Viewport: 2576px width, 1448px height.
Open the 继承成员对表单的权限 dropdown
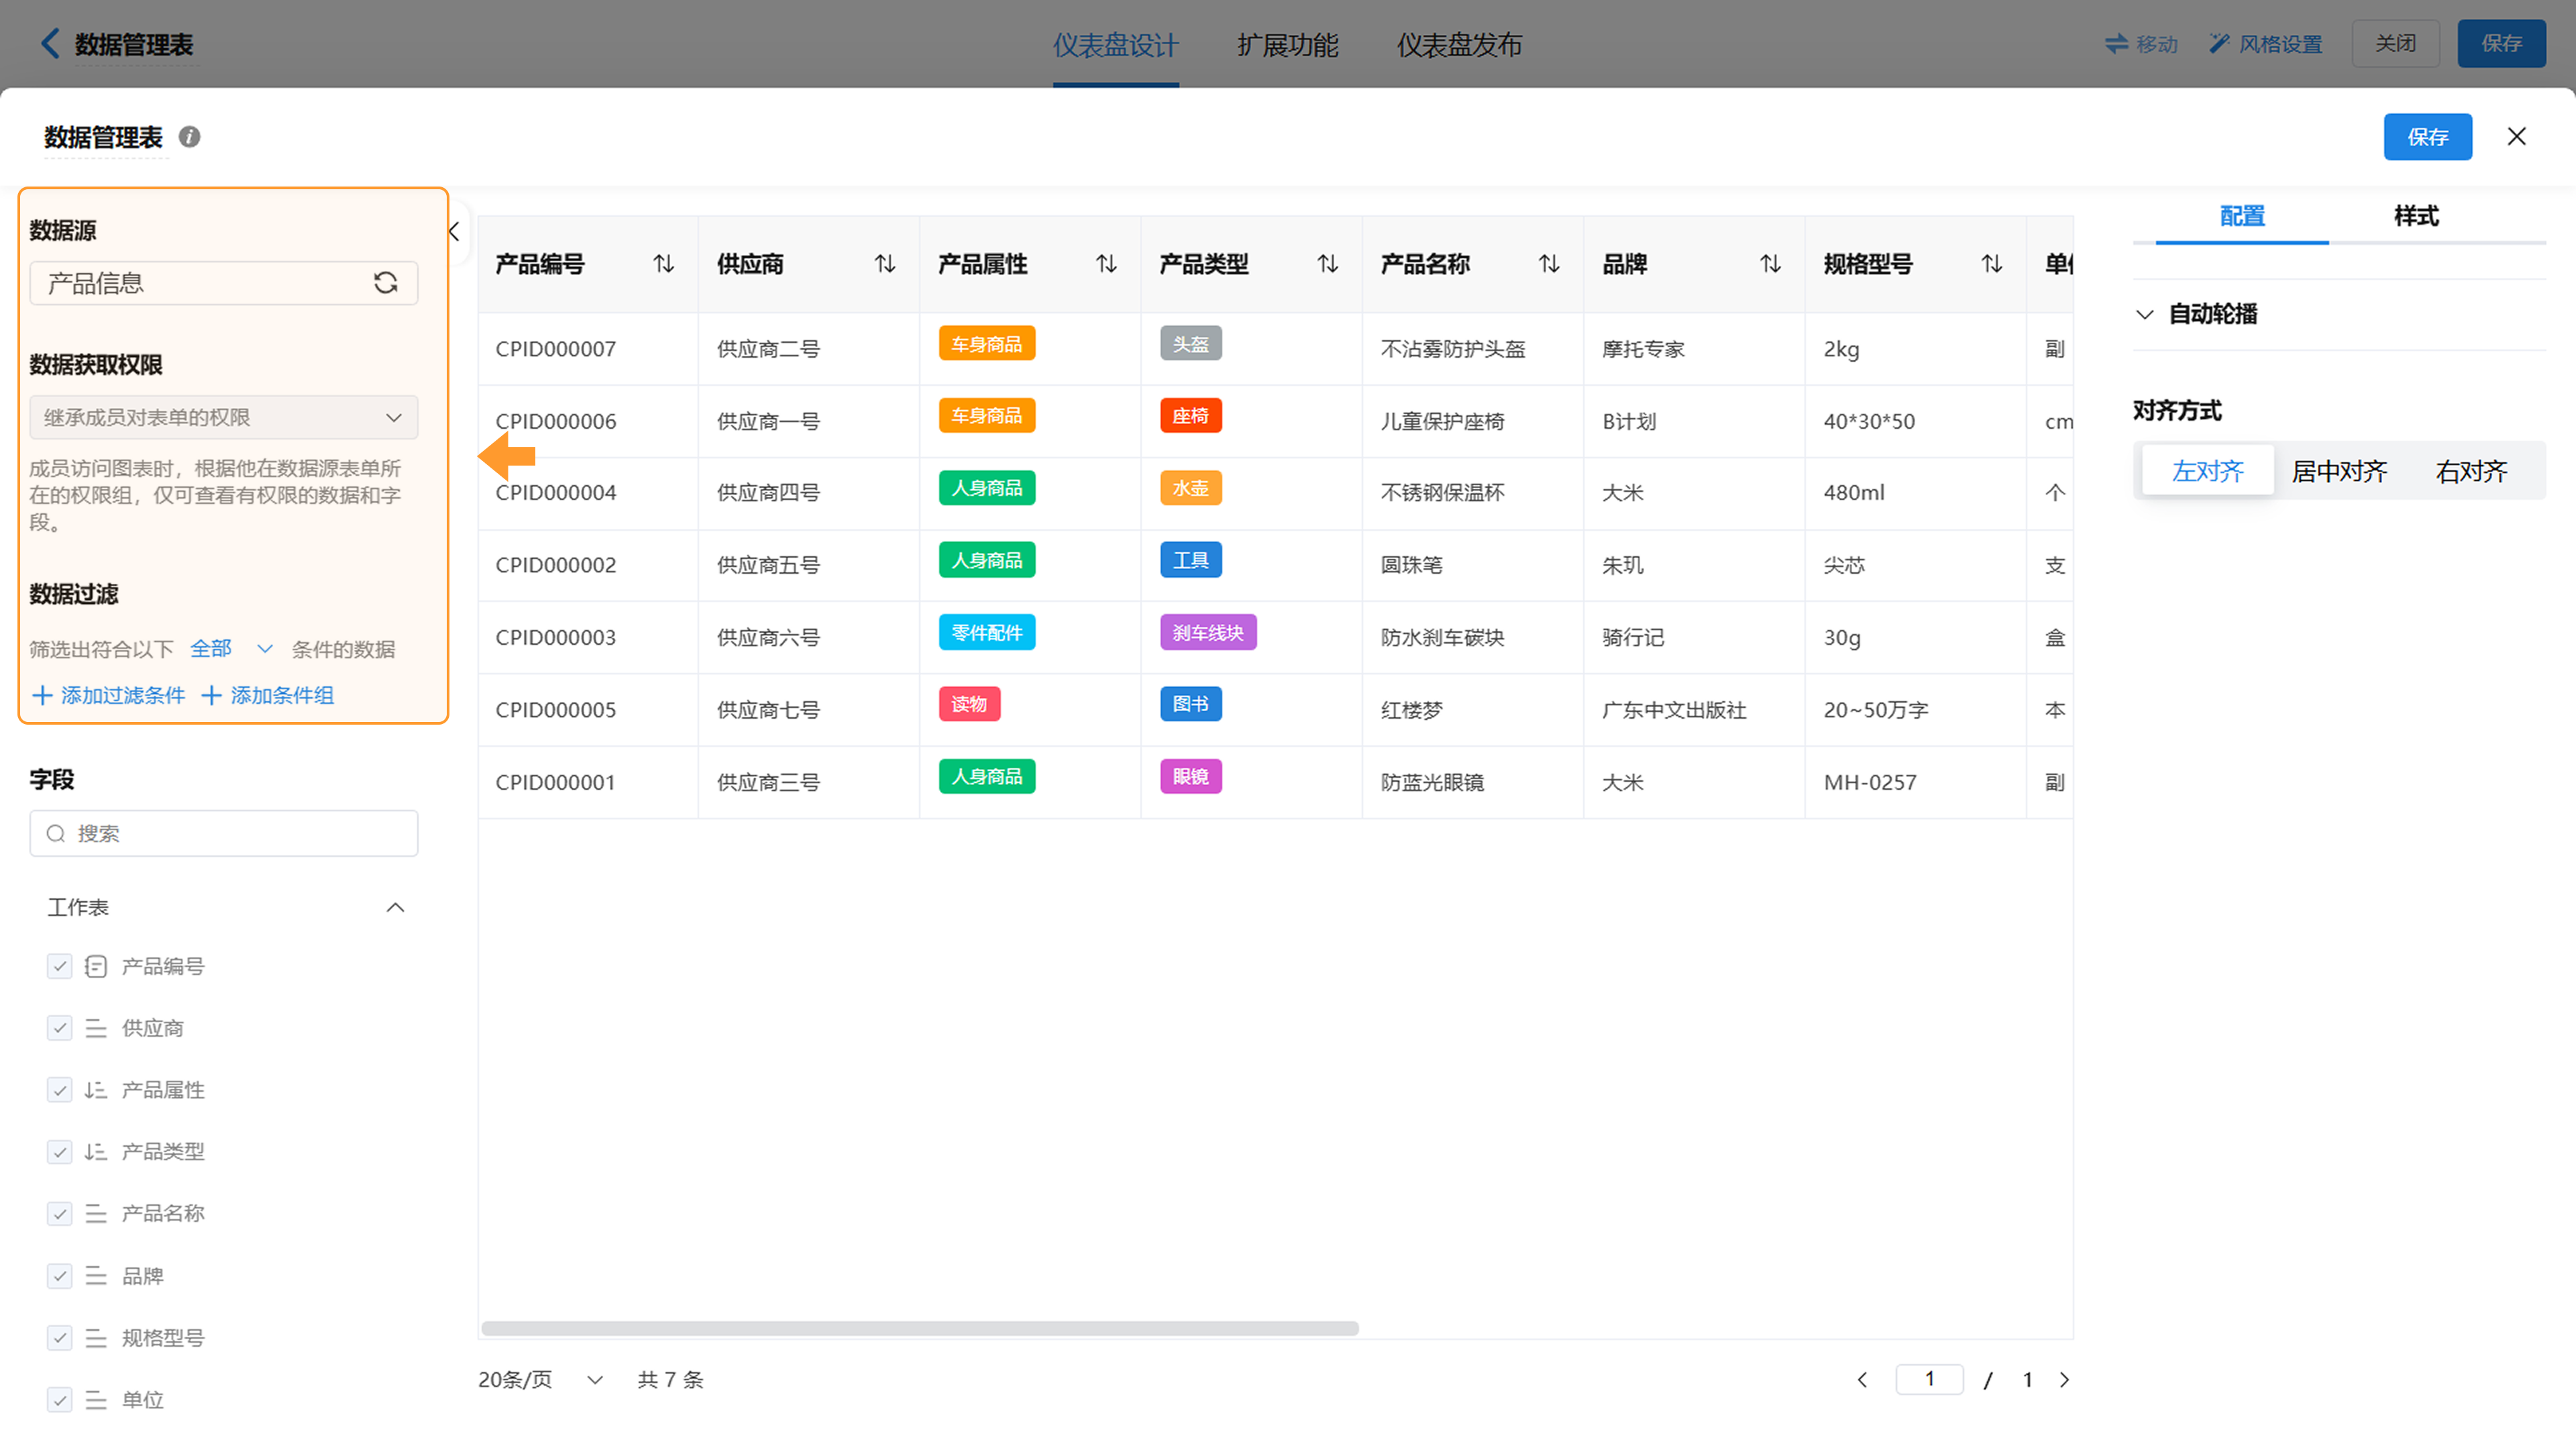[223, 418]
